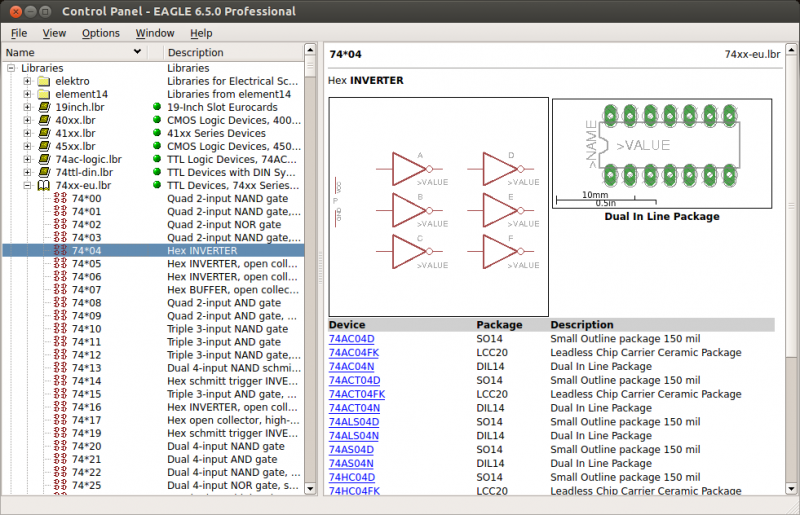
Task: Open the Help menu
Action: (201, 33)
